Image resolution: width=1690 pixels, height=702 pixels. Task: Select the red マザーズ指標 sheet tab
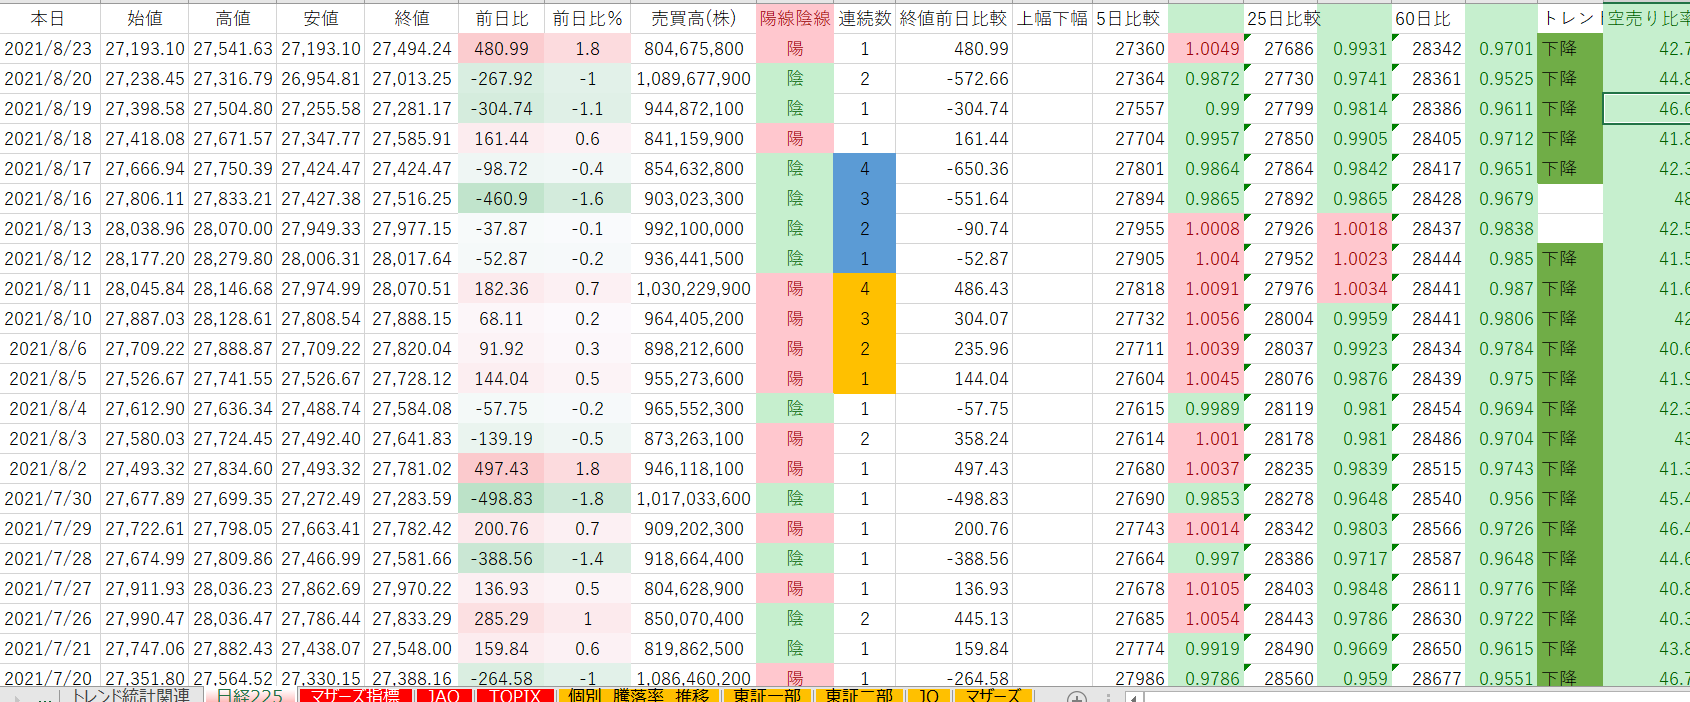tap(355, 696)
